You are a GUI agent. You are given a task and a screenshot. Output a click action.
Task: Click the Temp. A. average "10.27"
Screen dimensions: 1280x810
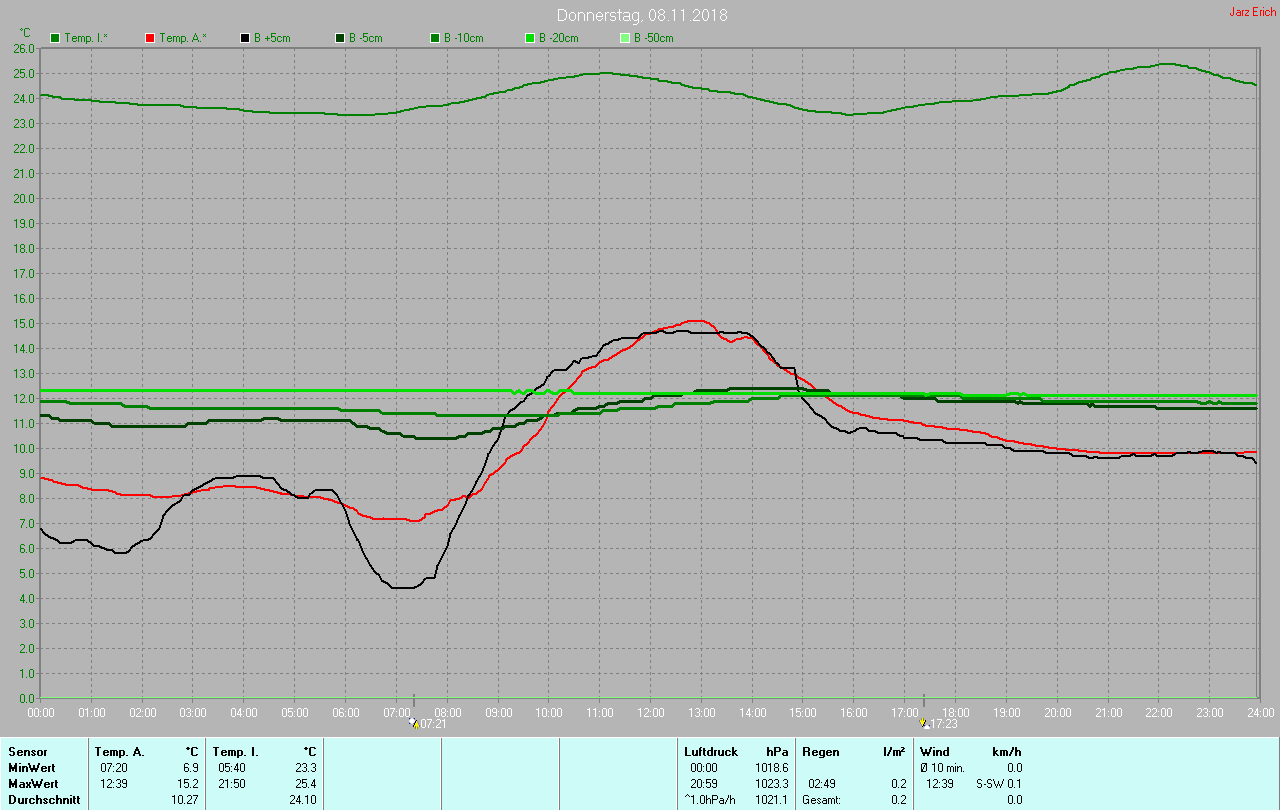(185, 800)
